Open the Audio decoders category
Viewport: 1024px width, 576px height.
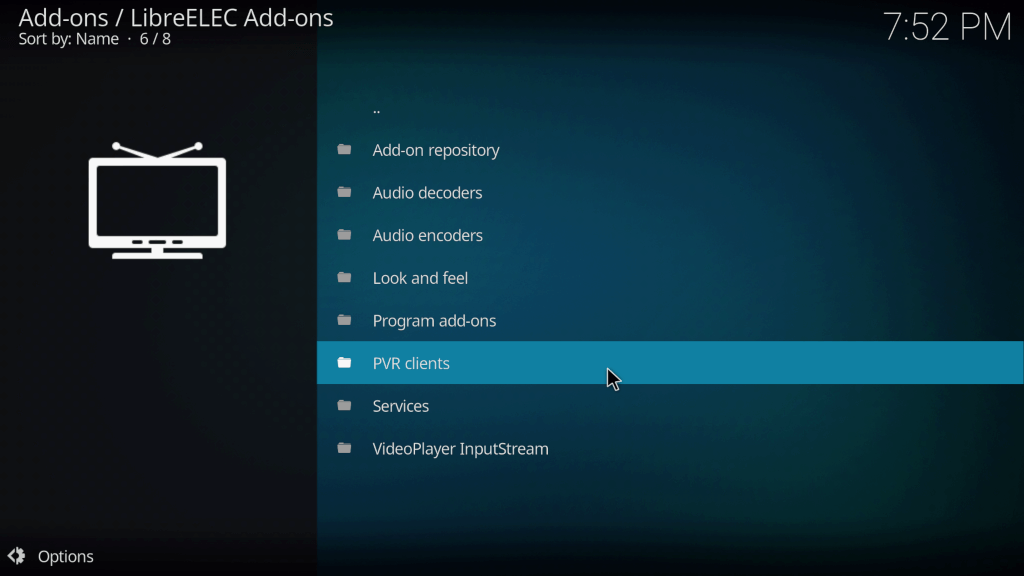427,193
